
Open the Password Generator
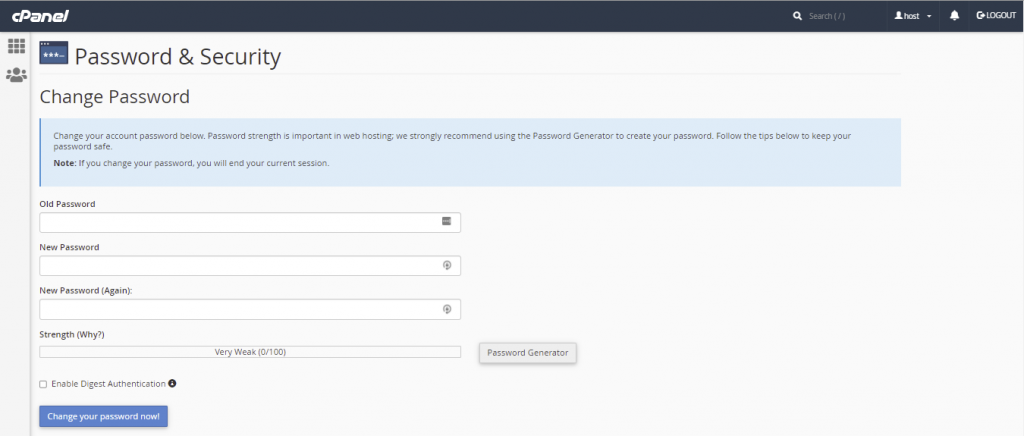pos(528,352)
